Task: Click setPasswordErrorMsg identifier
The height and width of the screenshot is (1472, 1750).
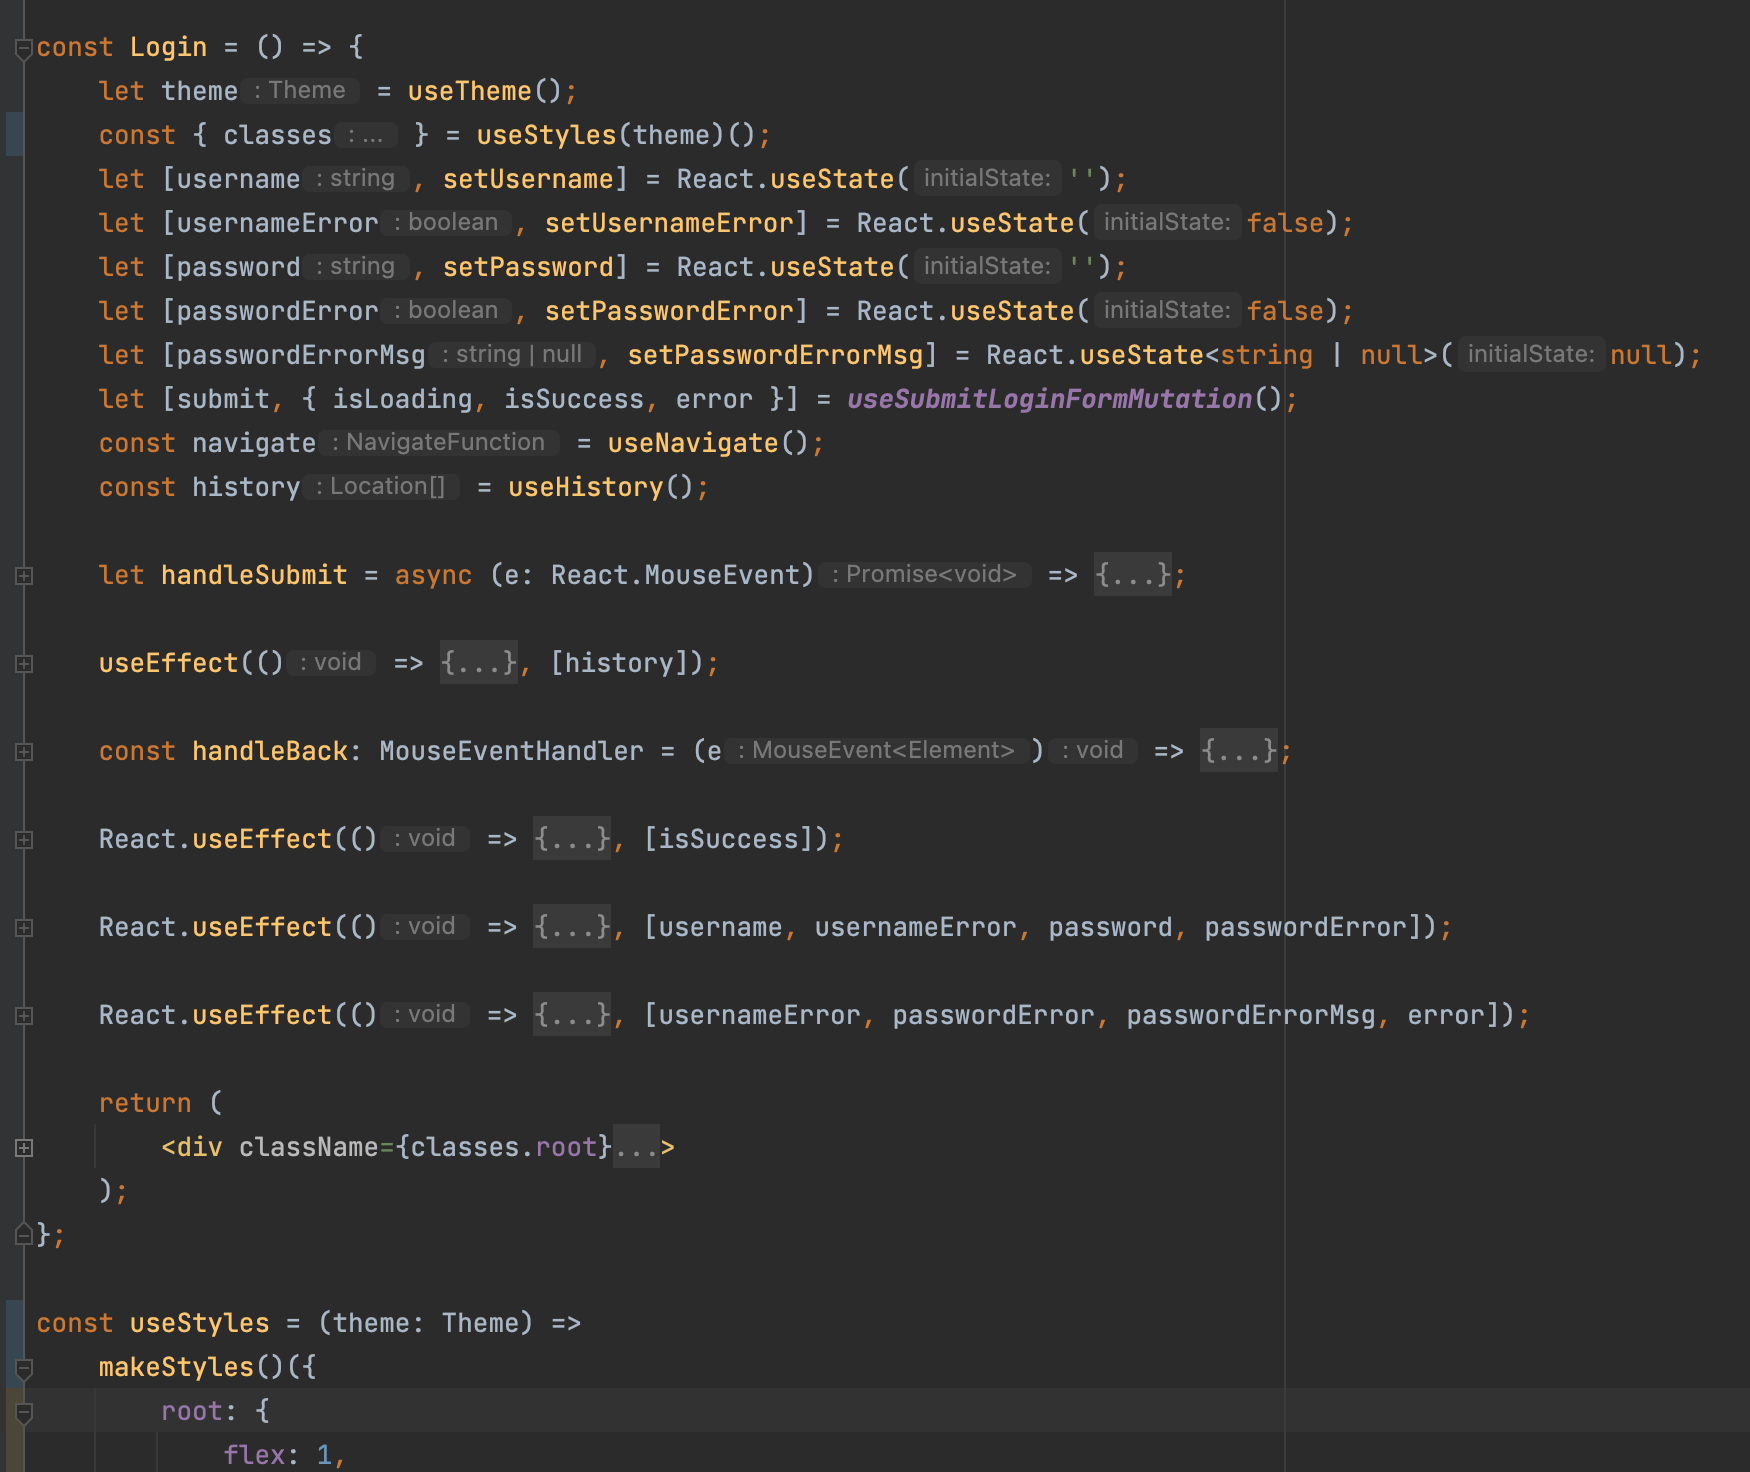Action: [x=775, y=355]
